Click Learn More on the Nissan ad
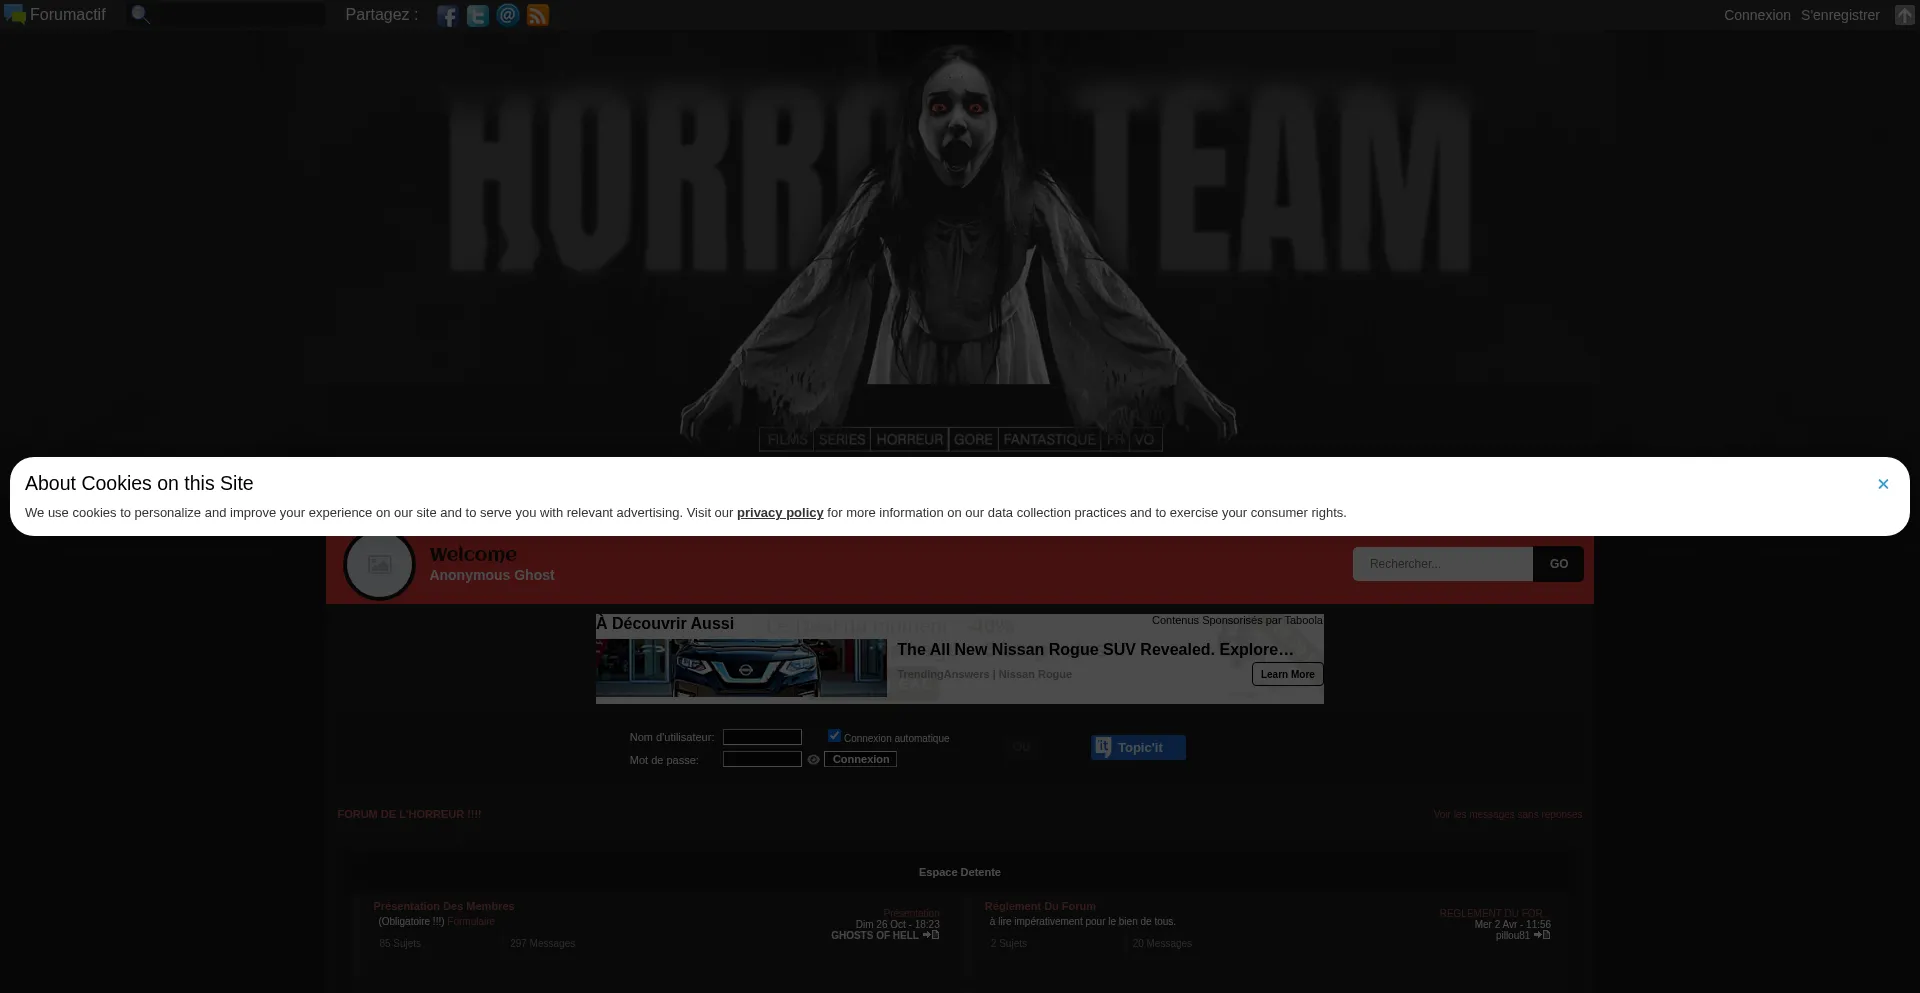The height and width of the screenshot is (993, 1920). (1287, 675)
